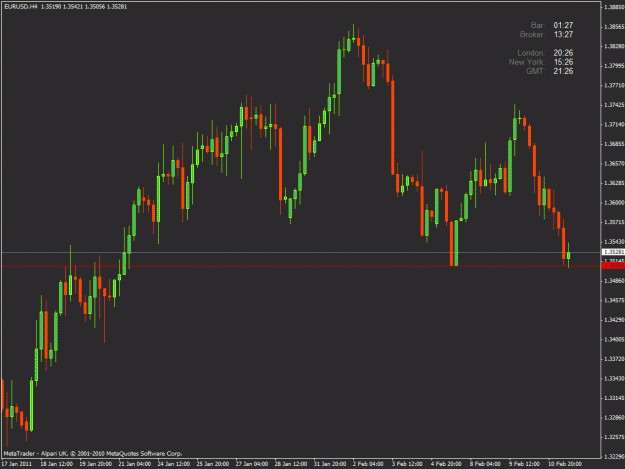The image size is (625, 469).
Task: Click the 2 Feb 04:00 time label
Action: point(368,464)
